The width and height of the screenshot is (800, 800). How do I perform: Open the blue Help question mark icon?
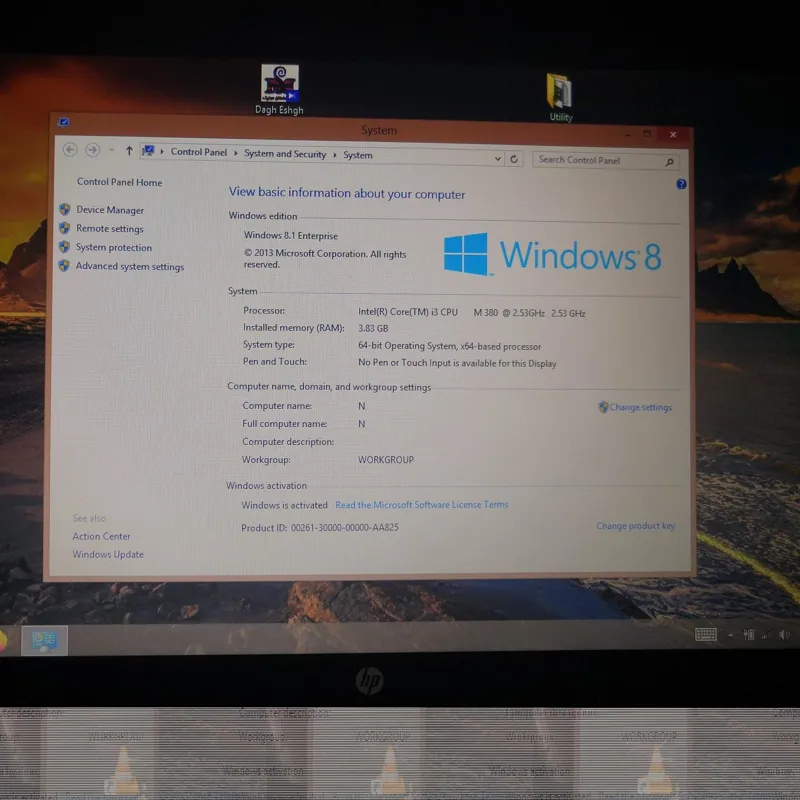(x=681, y=184)
